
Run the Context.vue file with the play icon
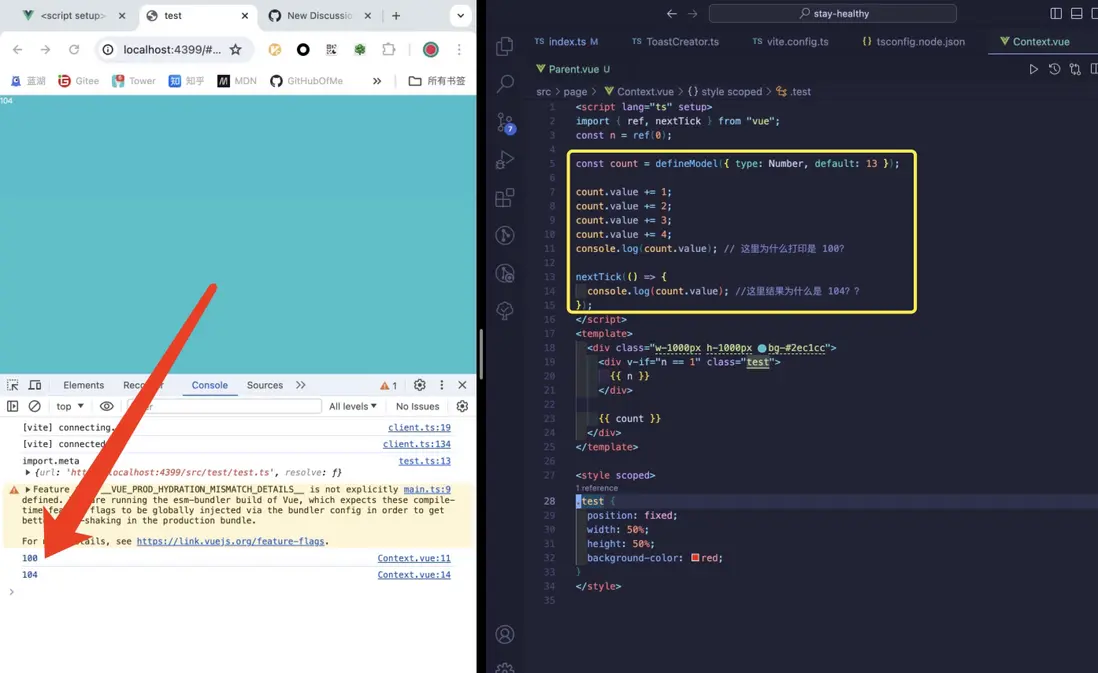(1033, 69)
